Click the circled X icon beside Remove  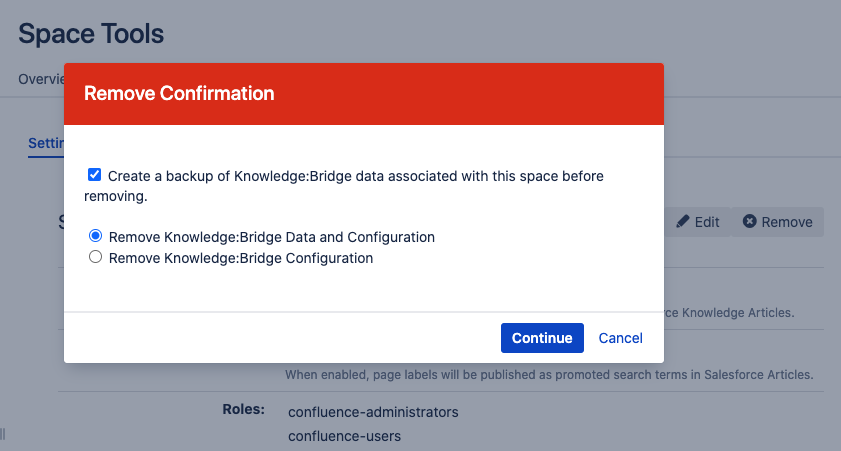pos(749,222)
